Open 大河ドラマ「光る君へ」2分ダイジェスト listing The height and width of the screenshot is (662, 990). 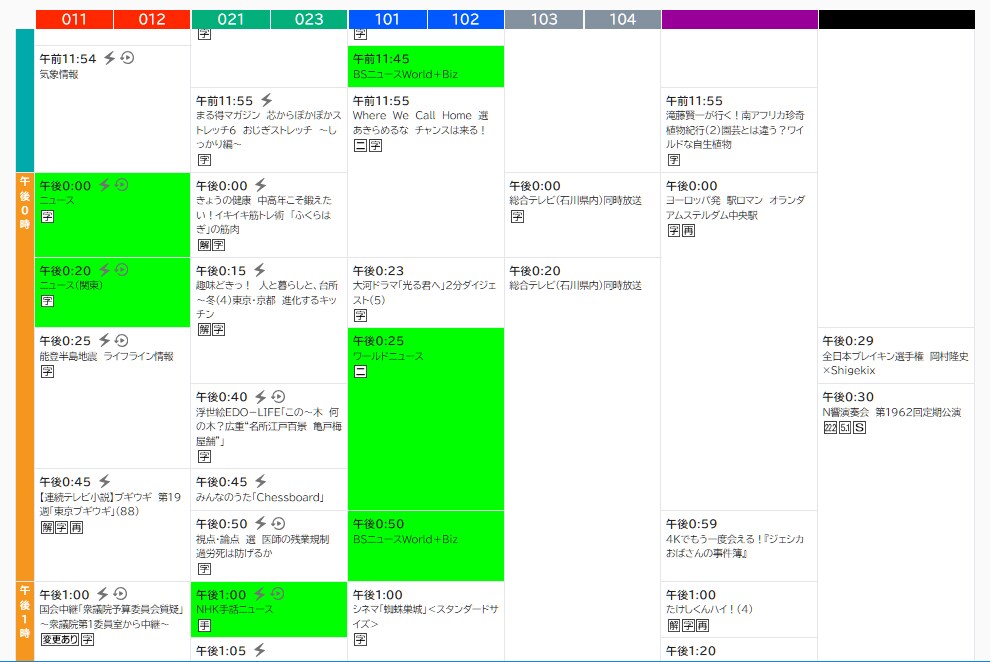click(424, 292)
